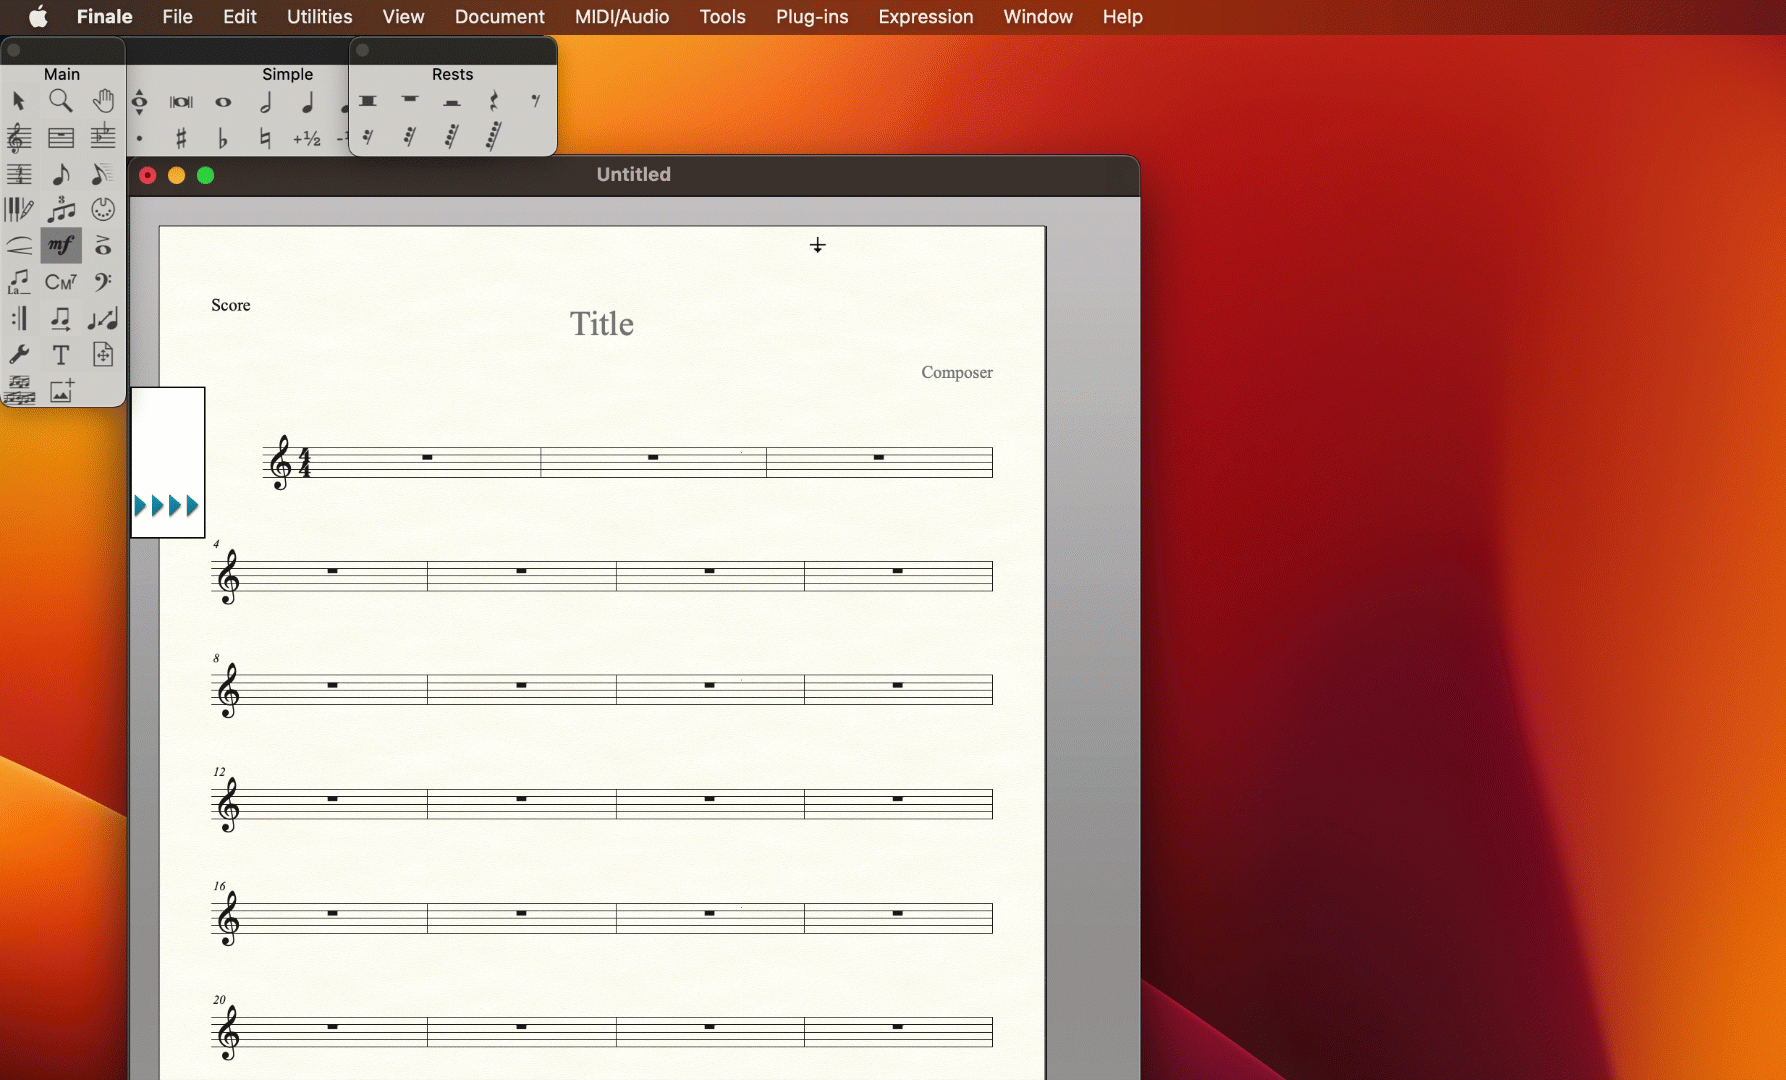Select the flat accidental in Simple palette
Screen dimensions: 1786x1080
click(x=223, y=138)
